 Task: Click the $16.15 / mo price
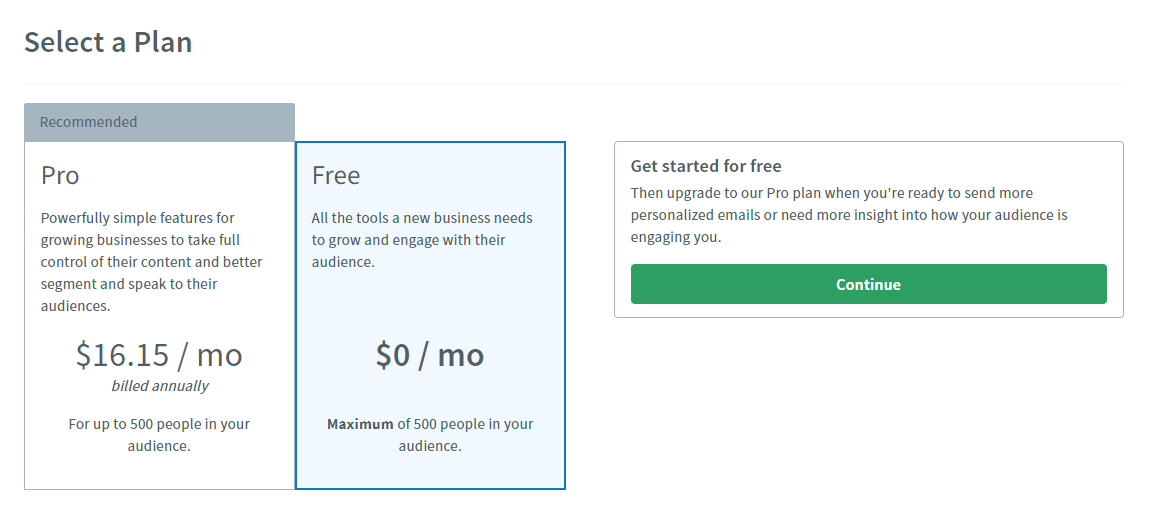(x=159, y=355)
